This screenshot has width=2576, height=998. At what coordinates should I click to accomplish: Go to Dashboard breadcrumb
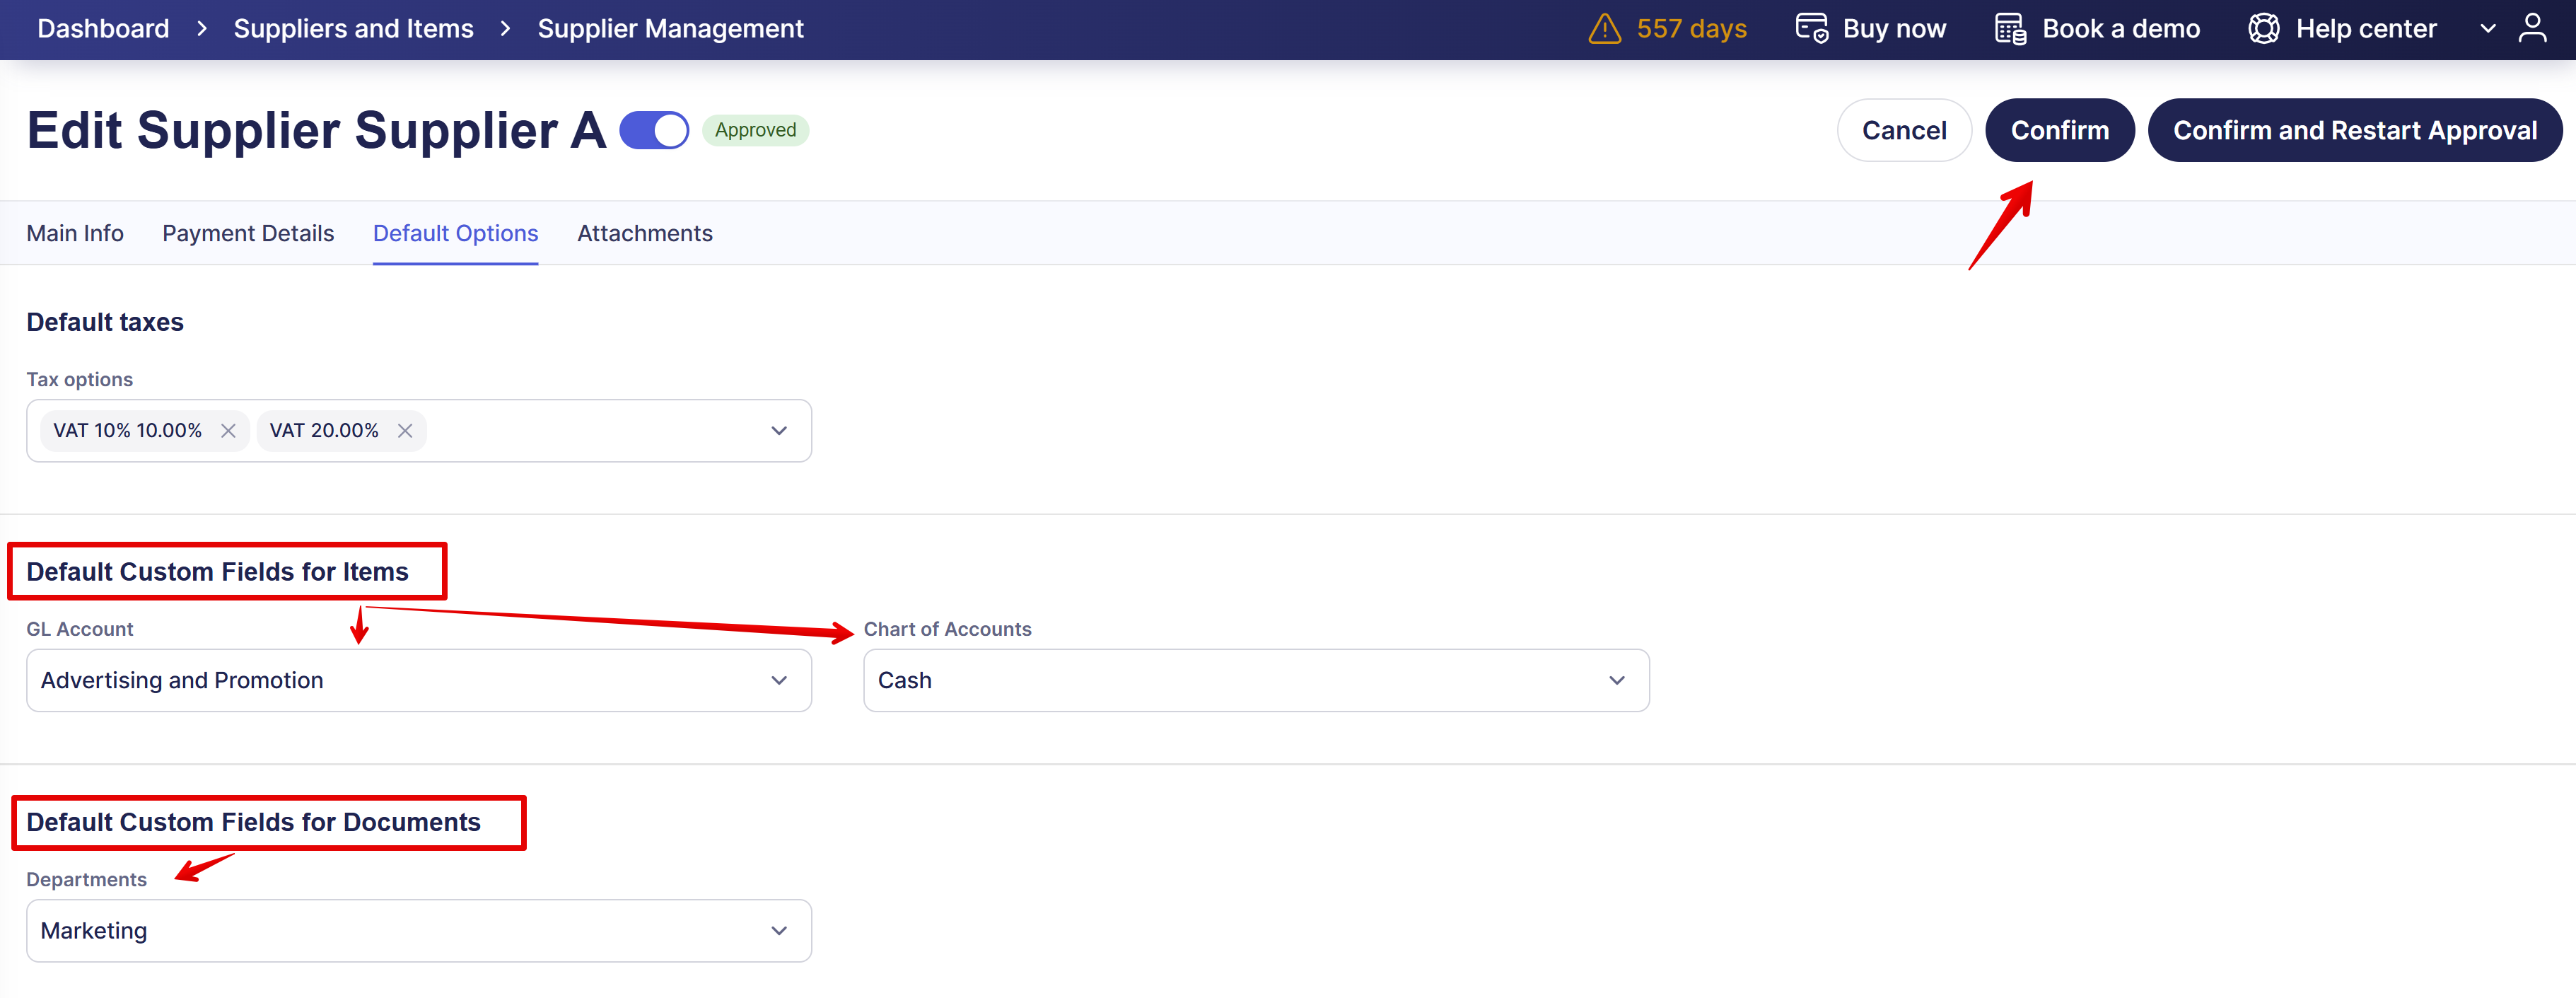(x=103, y=28)
